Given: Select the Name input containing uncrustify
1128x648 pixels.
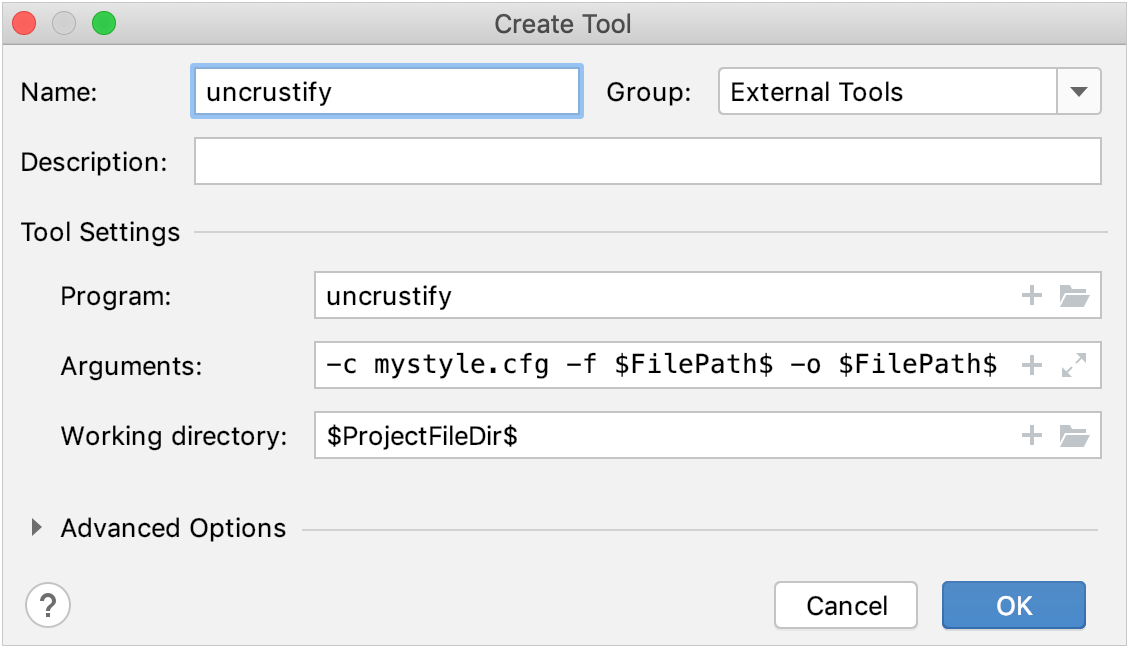Looking at the screenshot, I should [x=386, y=91].
